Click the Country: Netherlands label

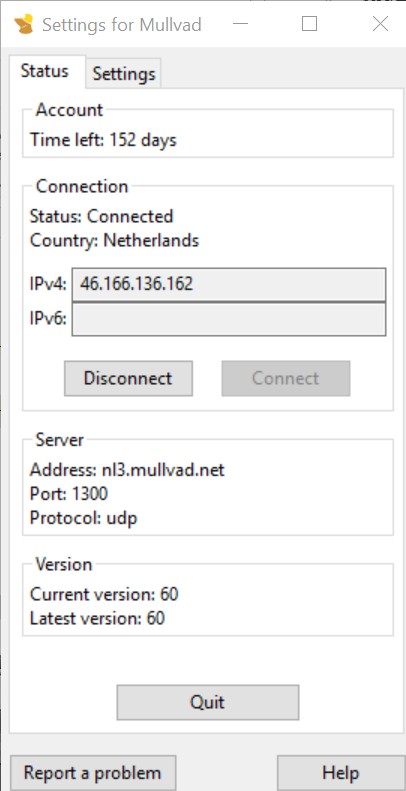[114, 240]
